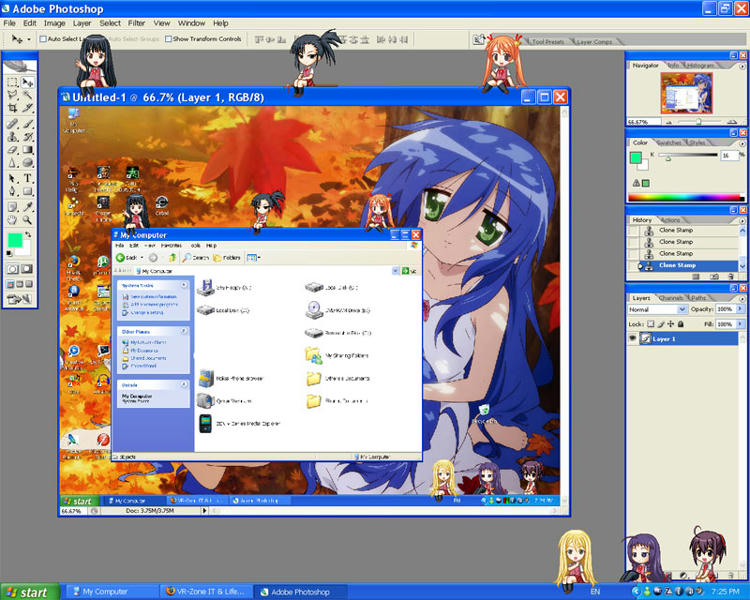Select the Hand tool
The width and height of the screenshot is (750, 600).
[x=12, y=220]
